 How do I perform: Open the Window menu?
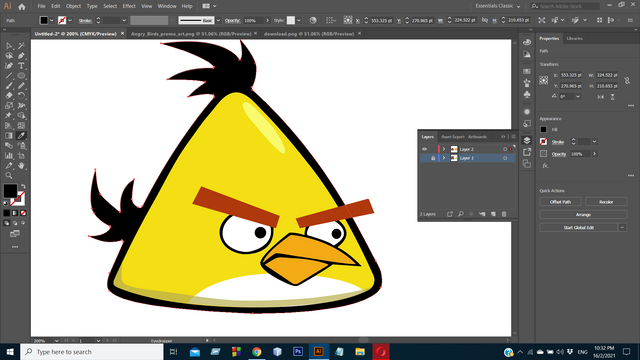[167, 6]
